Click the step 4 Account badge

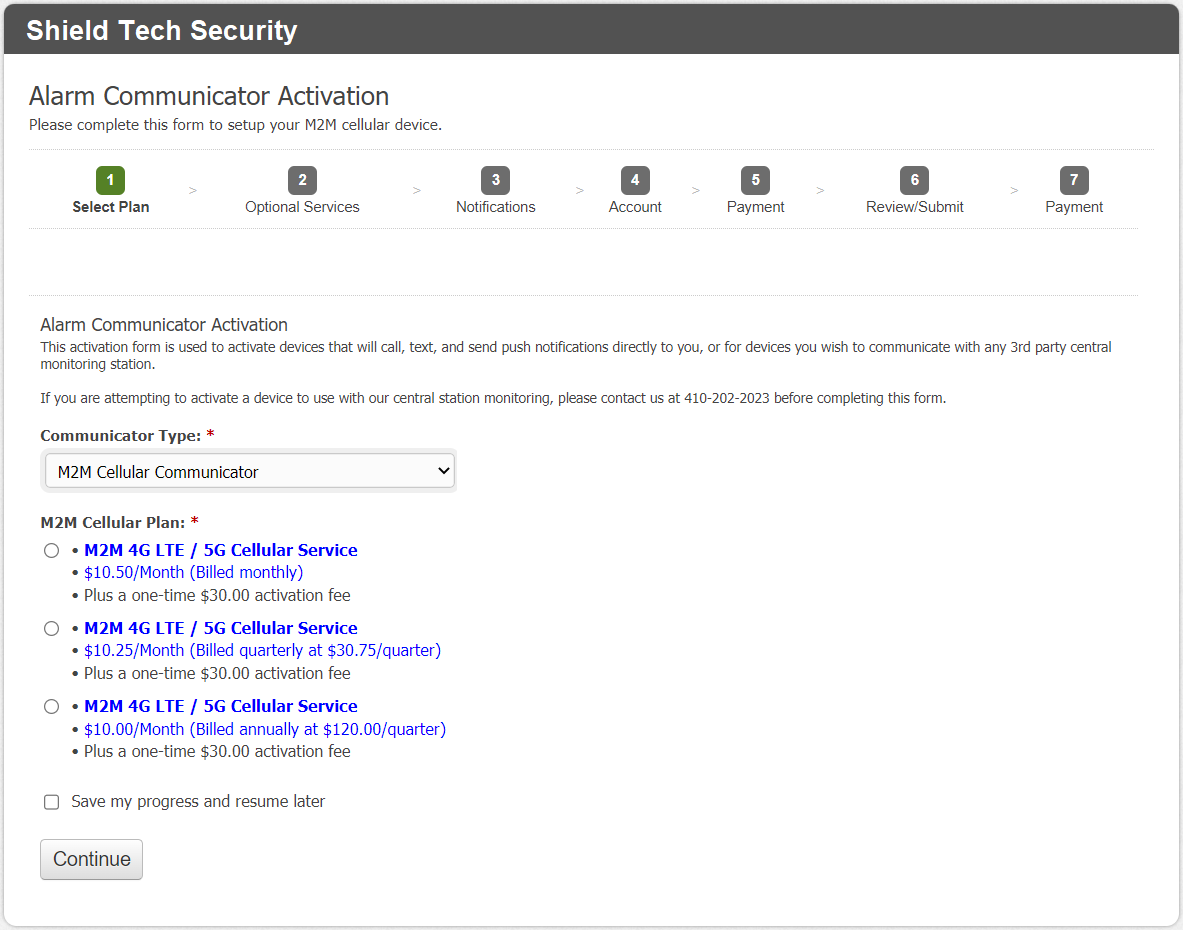[x=635, y=181]
